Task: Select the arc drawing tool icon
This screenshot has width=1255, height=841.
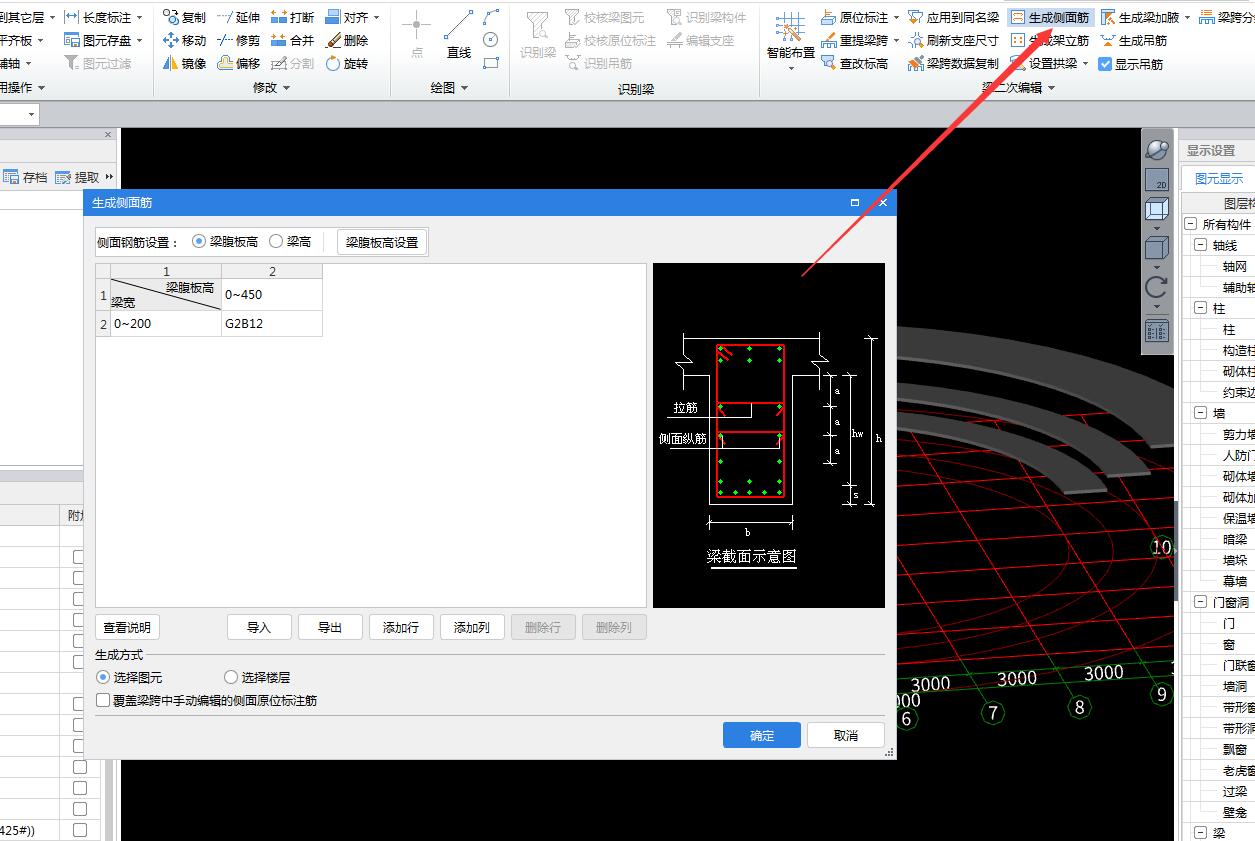Action: click(x=490, y=17)
